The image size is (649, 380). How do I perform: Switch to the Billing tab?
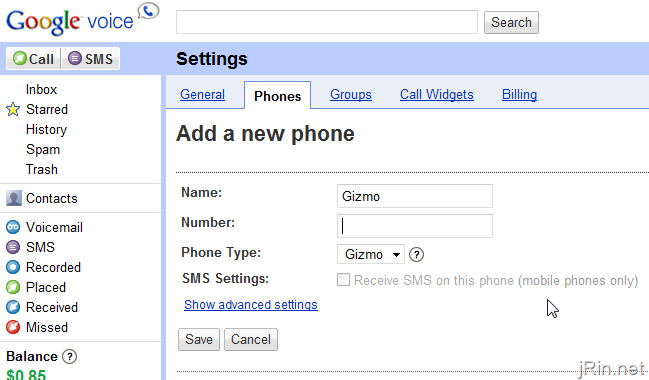click(519, 94)
